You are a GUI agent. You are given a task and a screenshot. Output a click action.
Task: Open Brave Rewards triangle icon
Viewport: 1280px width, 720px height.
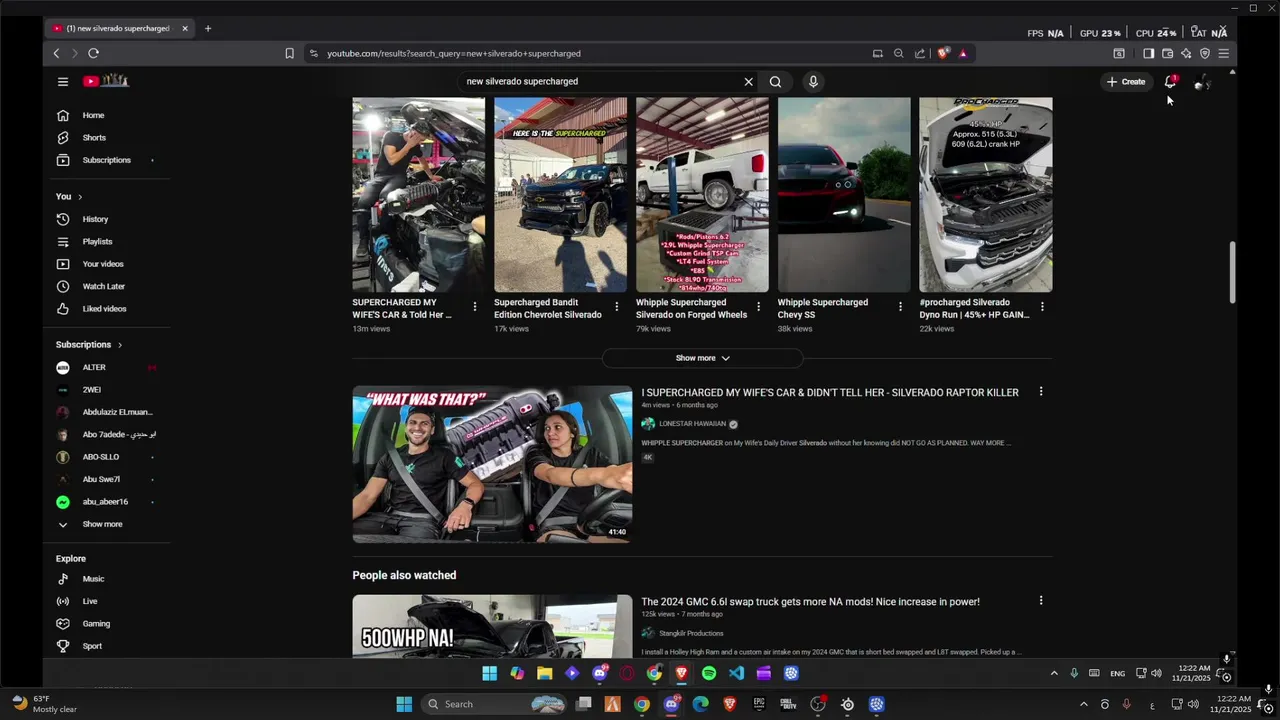[963, 53]
